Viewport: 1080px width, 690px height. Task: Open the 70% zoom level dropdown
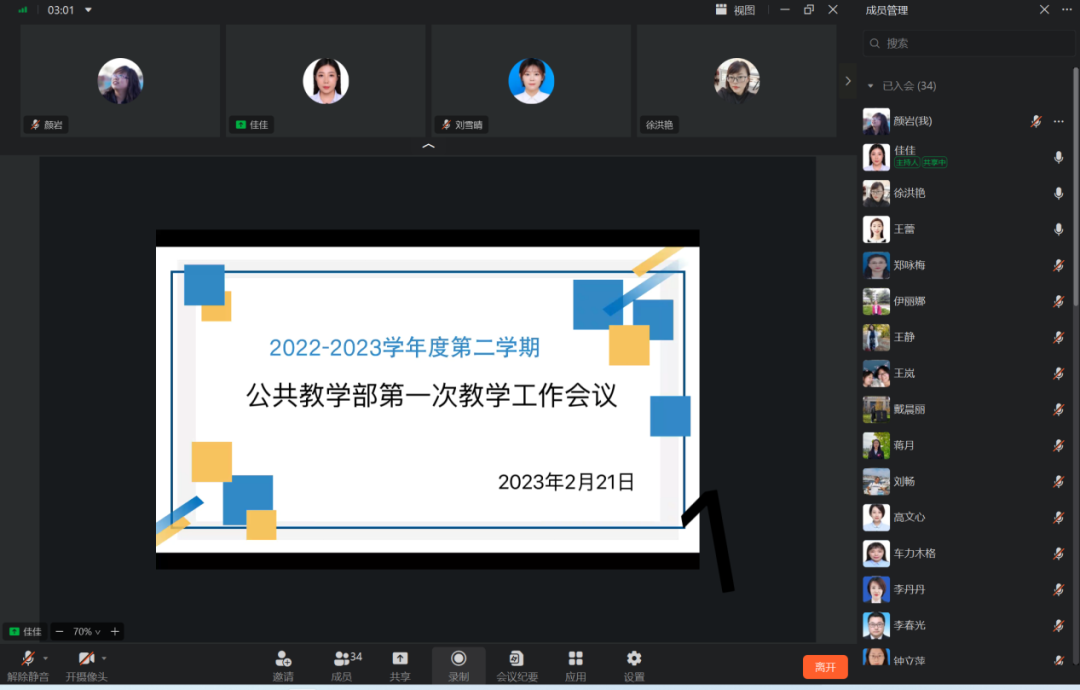pos(87,631)
